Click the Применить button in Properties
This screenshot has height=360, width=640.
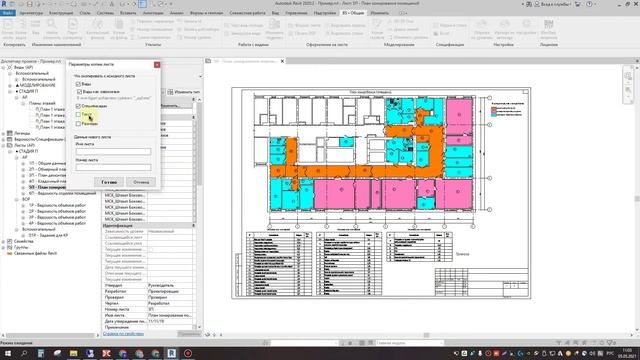point(189,333)
